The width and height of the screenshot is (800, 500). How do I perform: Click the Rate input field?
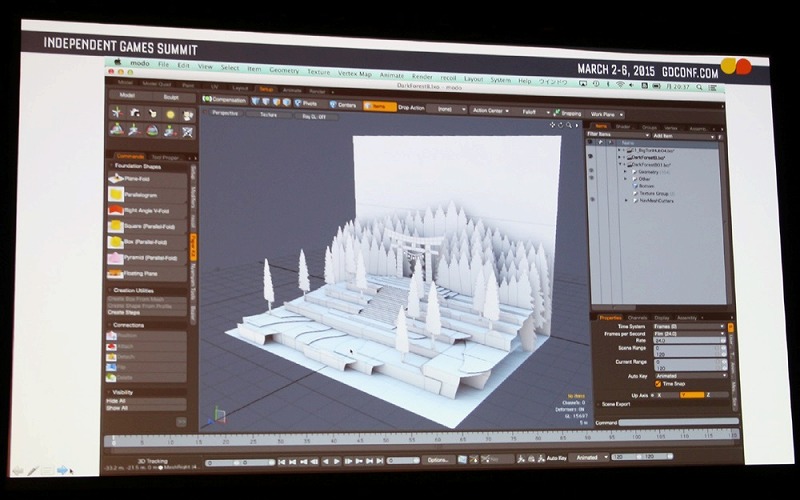click(689, 340)
